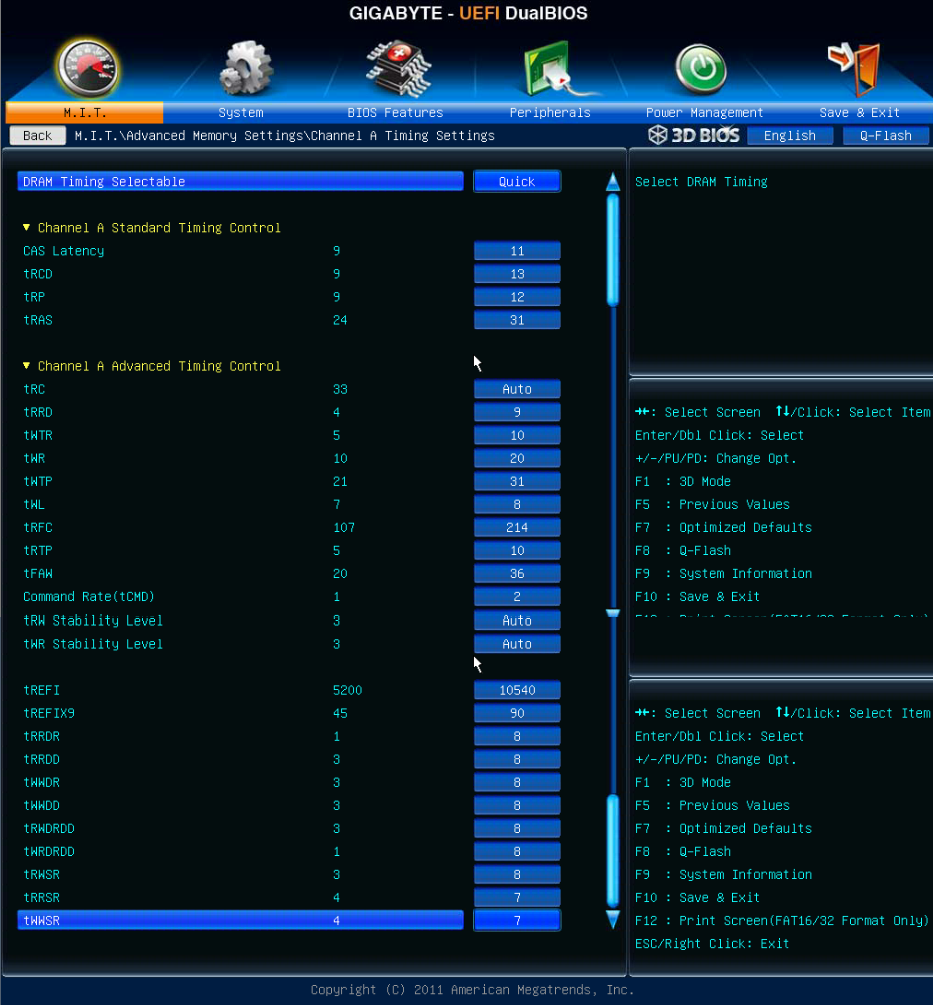Select the tRRSR value field 7
The image size is (933, 1005).
click(517, 897)
